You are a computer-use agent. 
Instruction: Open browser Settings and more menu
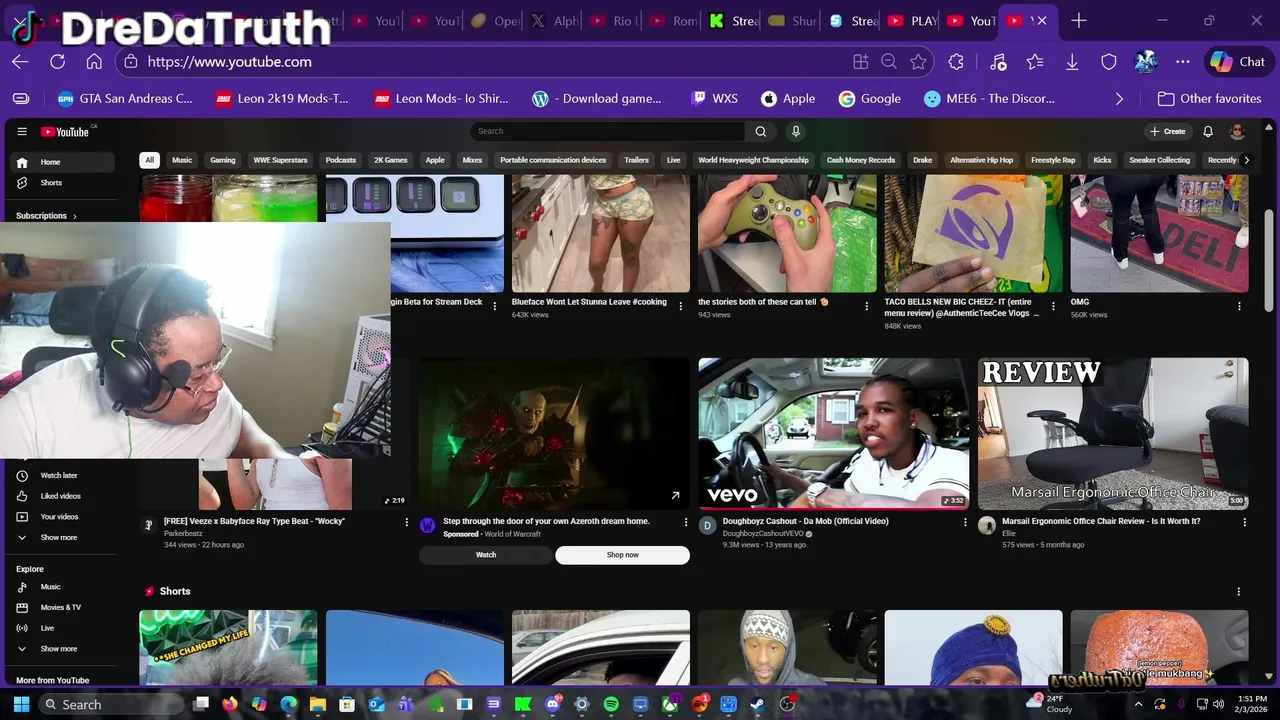coord(1183,62)
